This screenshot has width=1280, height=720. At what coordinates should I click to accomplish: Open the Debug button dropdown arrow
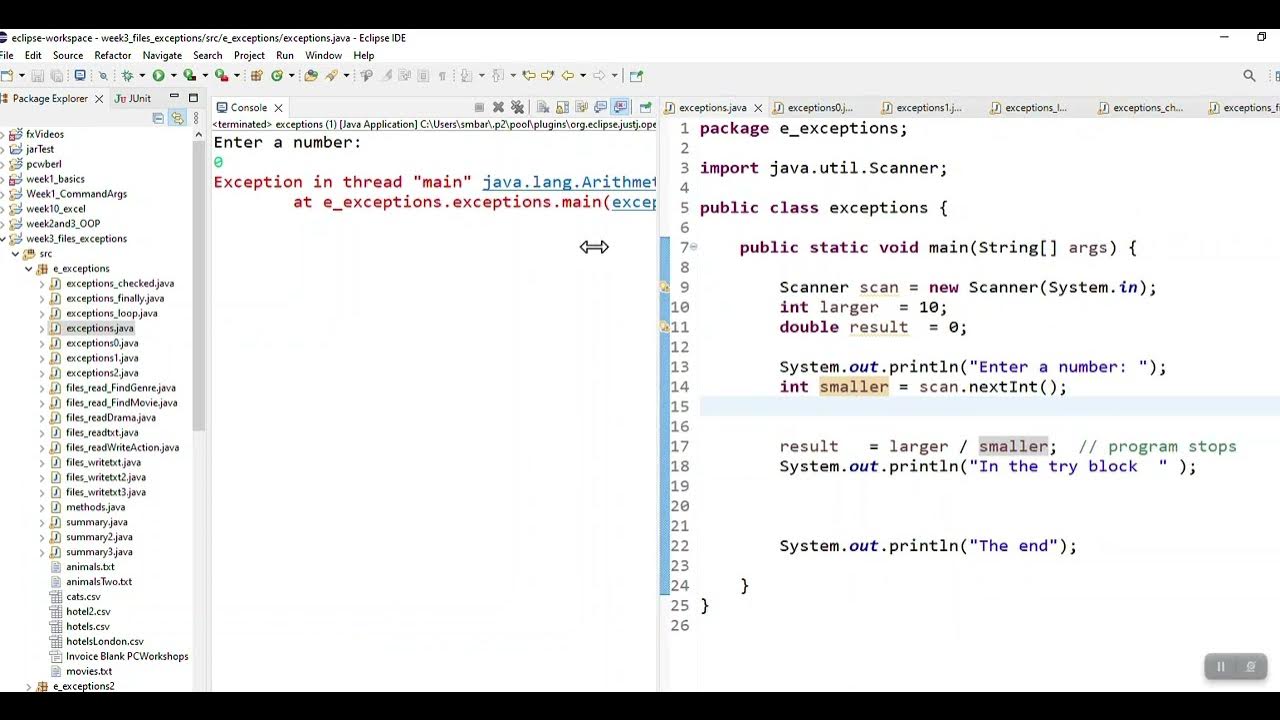pos(142,75)
